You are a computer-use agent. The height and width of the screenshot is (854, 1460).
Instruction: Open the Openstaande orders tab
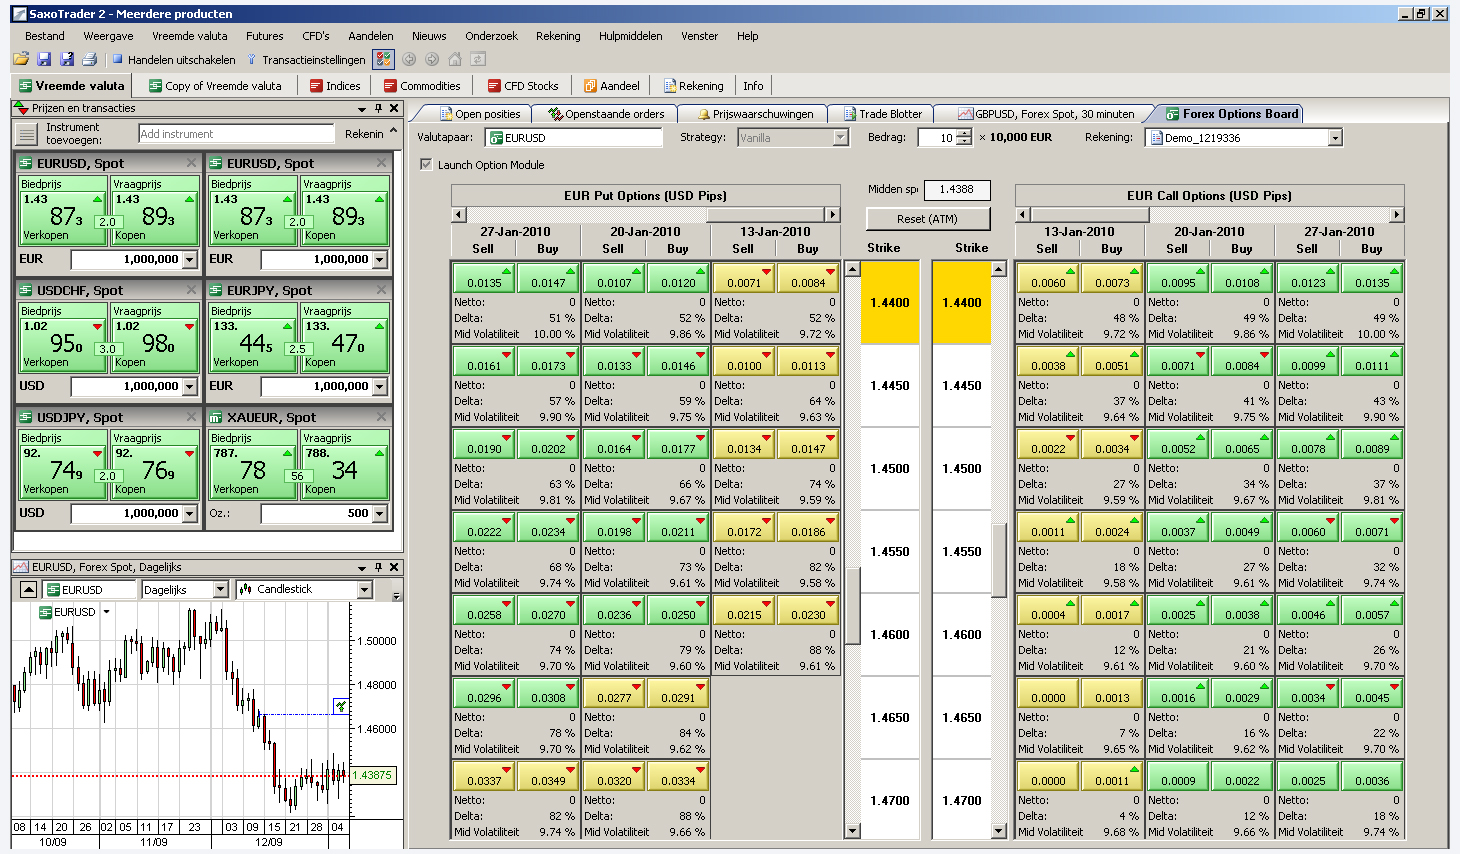607,114
